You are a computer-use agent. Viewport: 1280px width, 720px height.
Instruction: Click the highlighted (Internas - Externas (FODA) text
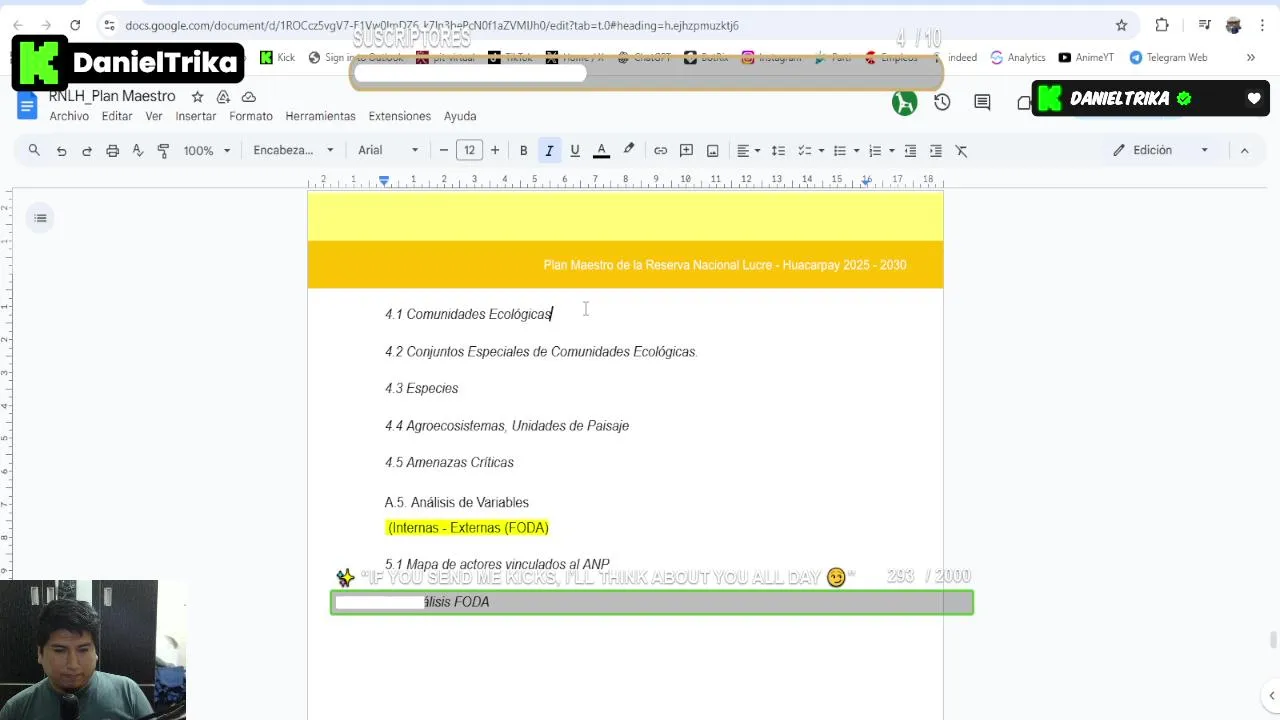click(x=468, y=528)
